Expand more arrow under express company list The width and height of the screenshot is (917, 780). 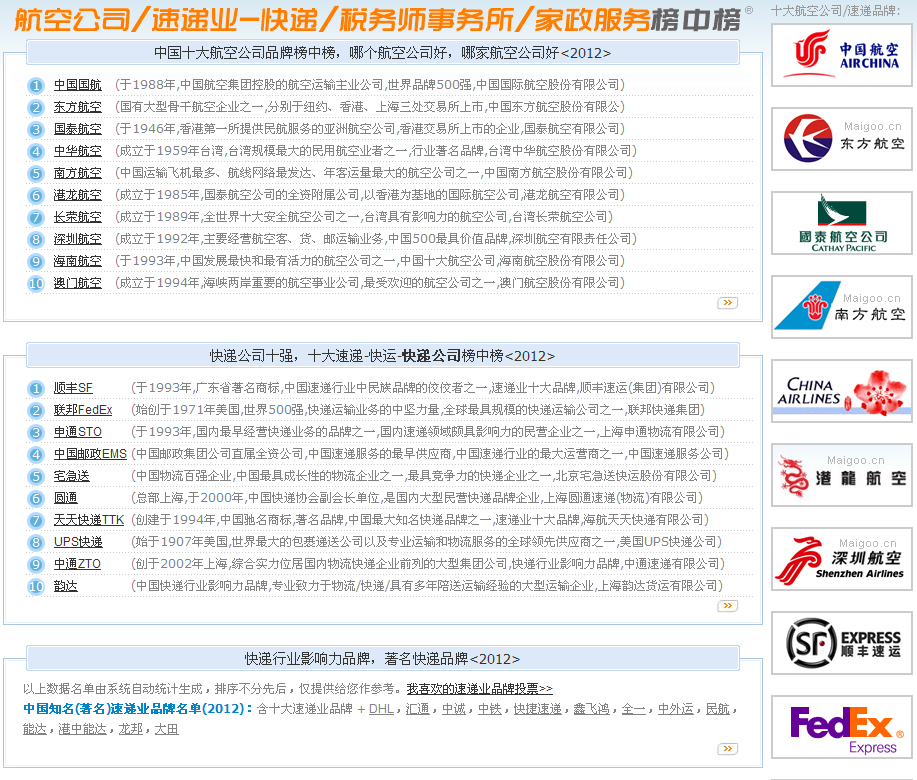tap(727, 605)
